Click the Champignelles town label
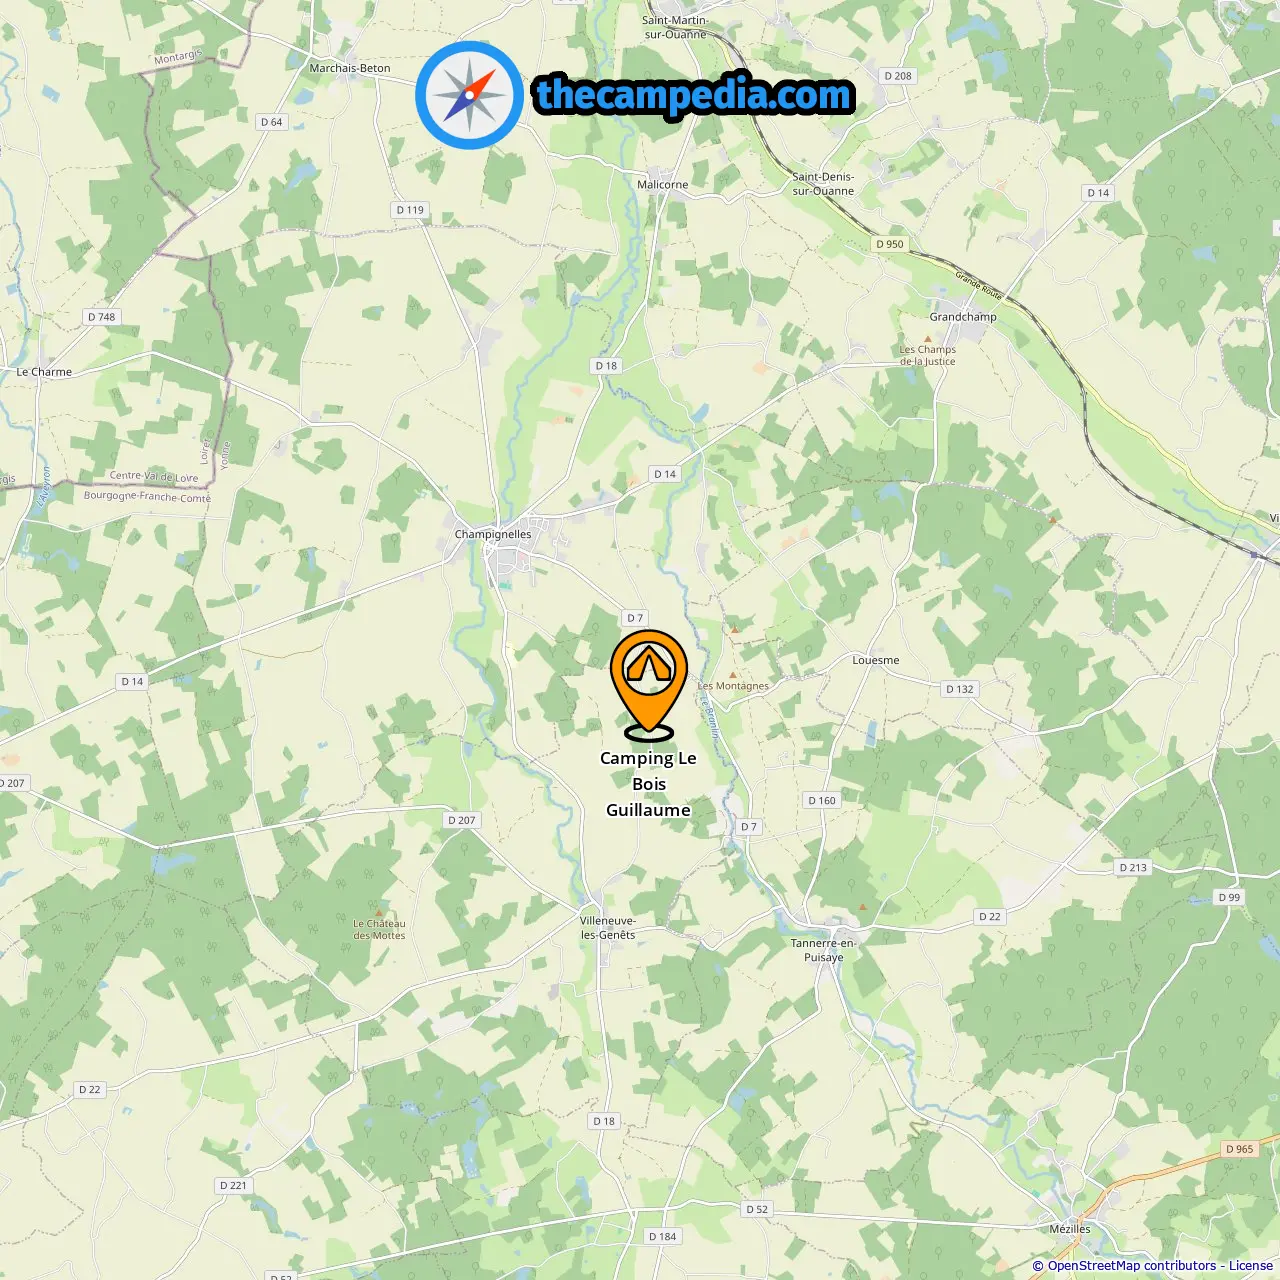 [x=493, y=534]
